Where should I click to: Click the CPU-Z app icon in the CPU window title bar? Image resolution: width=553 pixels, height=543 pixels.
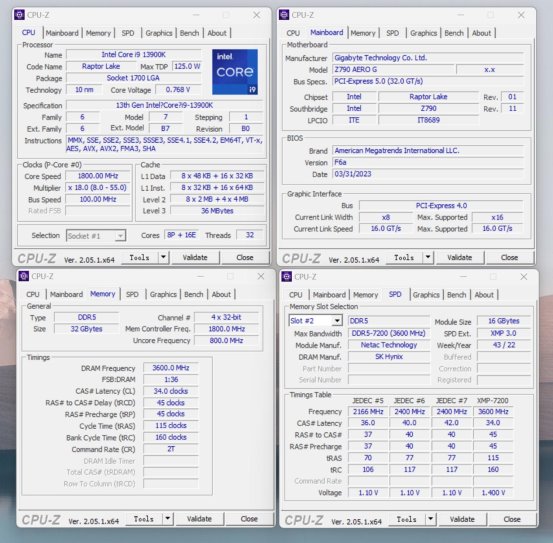point(19,15)
